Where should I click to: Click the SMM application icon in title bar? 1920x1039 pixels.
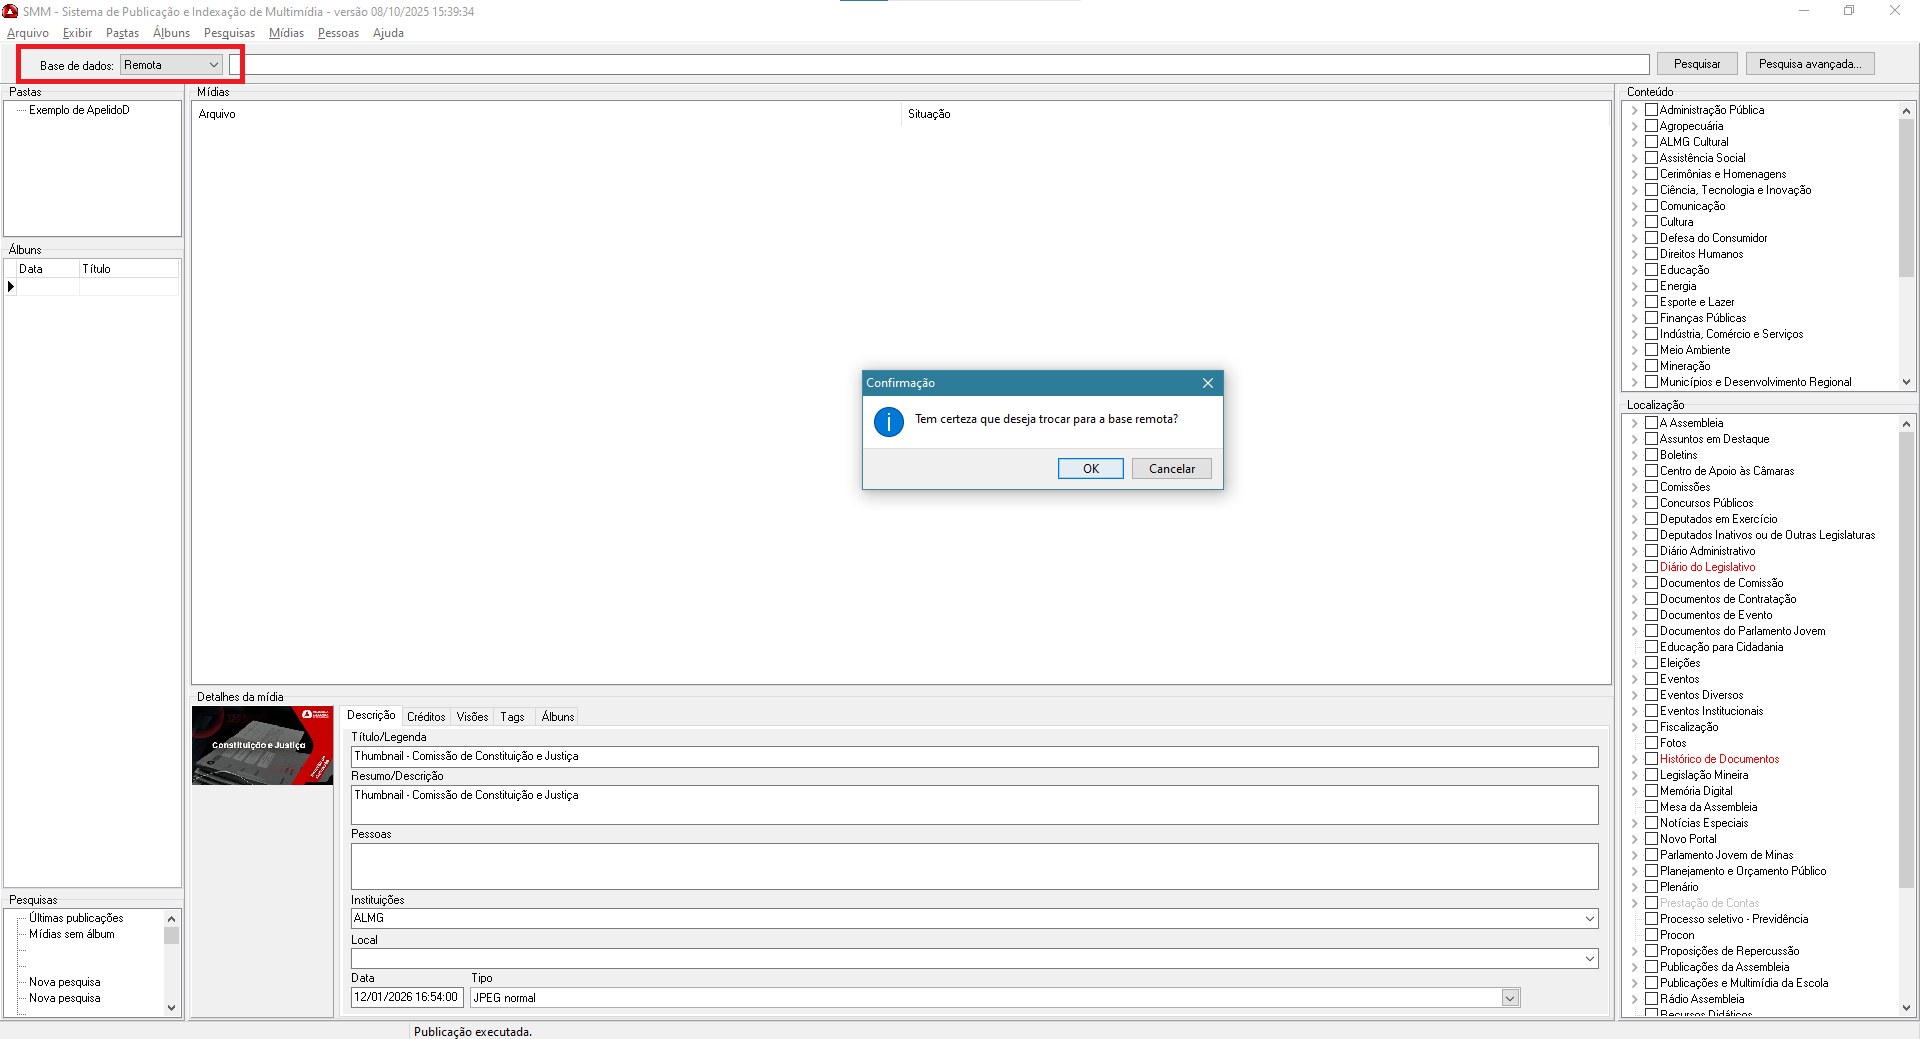(x=11, y=11)
